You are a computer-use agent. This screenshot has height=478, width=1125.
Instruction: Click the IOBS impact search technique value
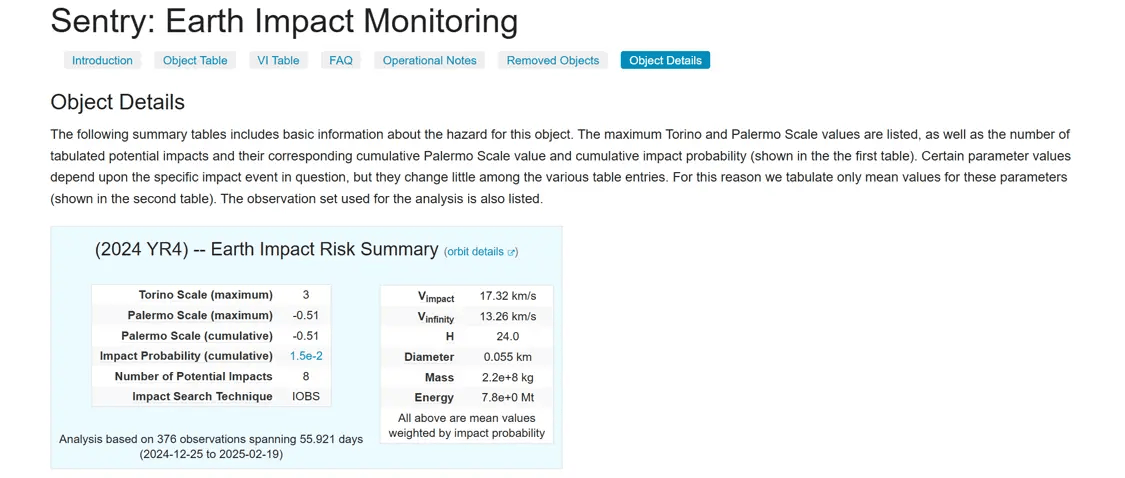point(306,397)
